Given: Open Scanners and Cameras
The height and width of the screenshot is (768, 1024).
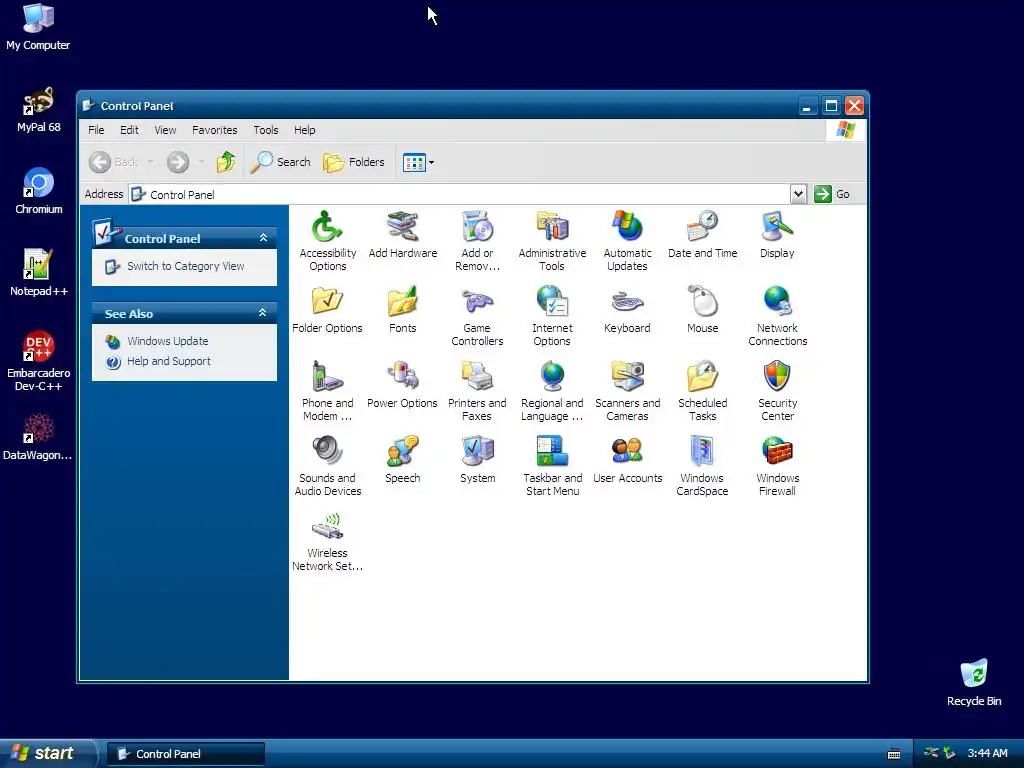Looking at the screenshot, I should (627, 391).
